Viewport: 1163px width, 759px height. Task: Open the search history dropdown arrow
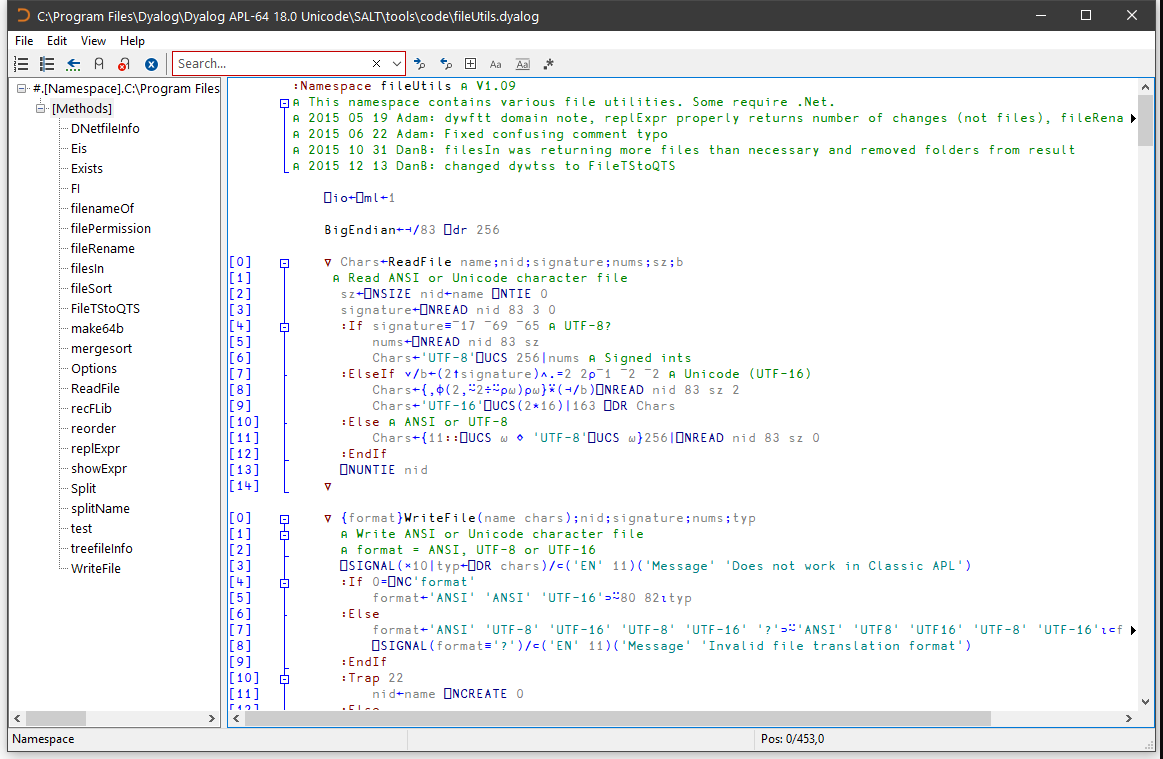pyautogui.click(x=396, y=64)
